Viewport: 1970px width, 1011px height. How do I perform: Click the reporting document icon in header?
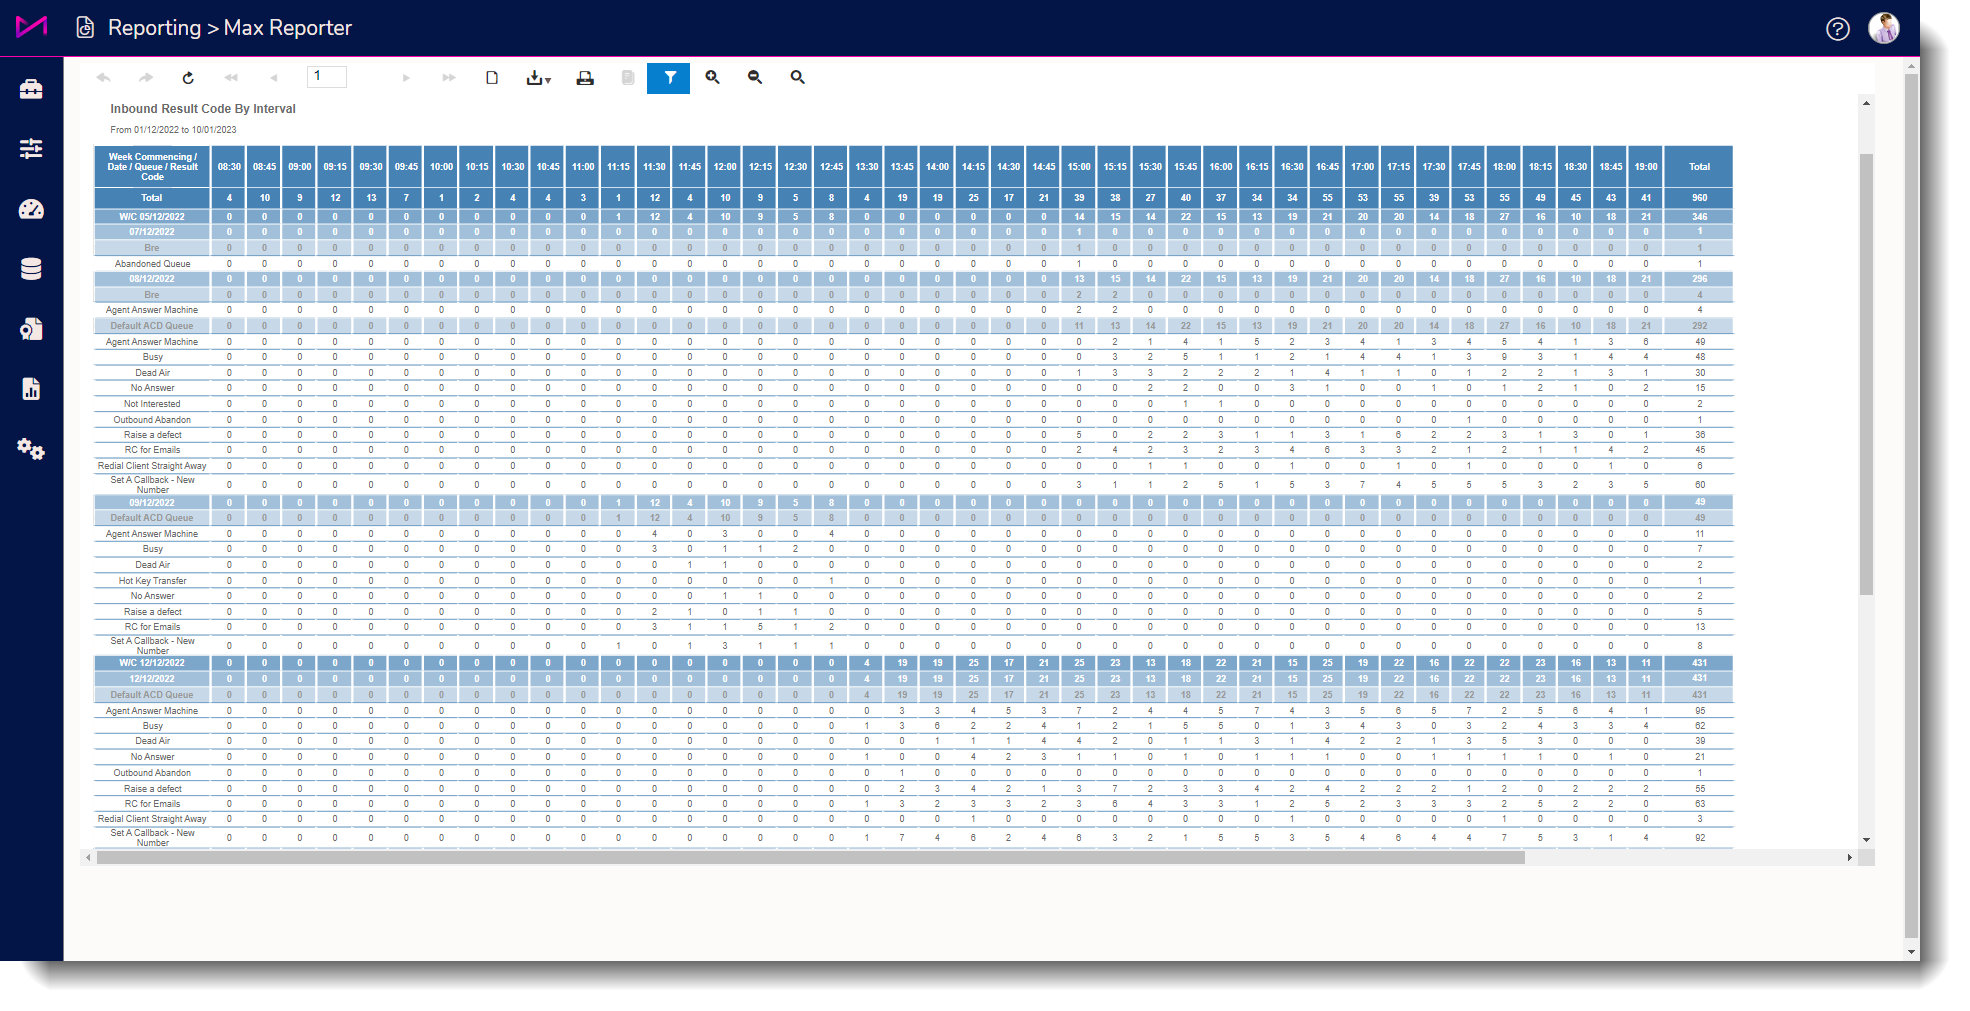pos(85,28)
